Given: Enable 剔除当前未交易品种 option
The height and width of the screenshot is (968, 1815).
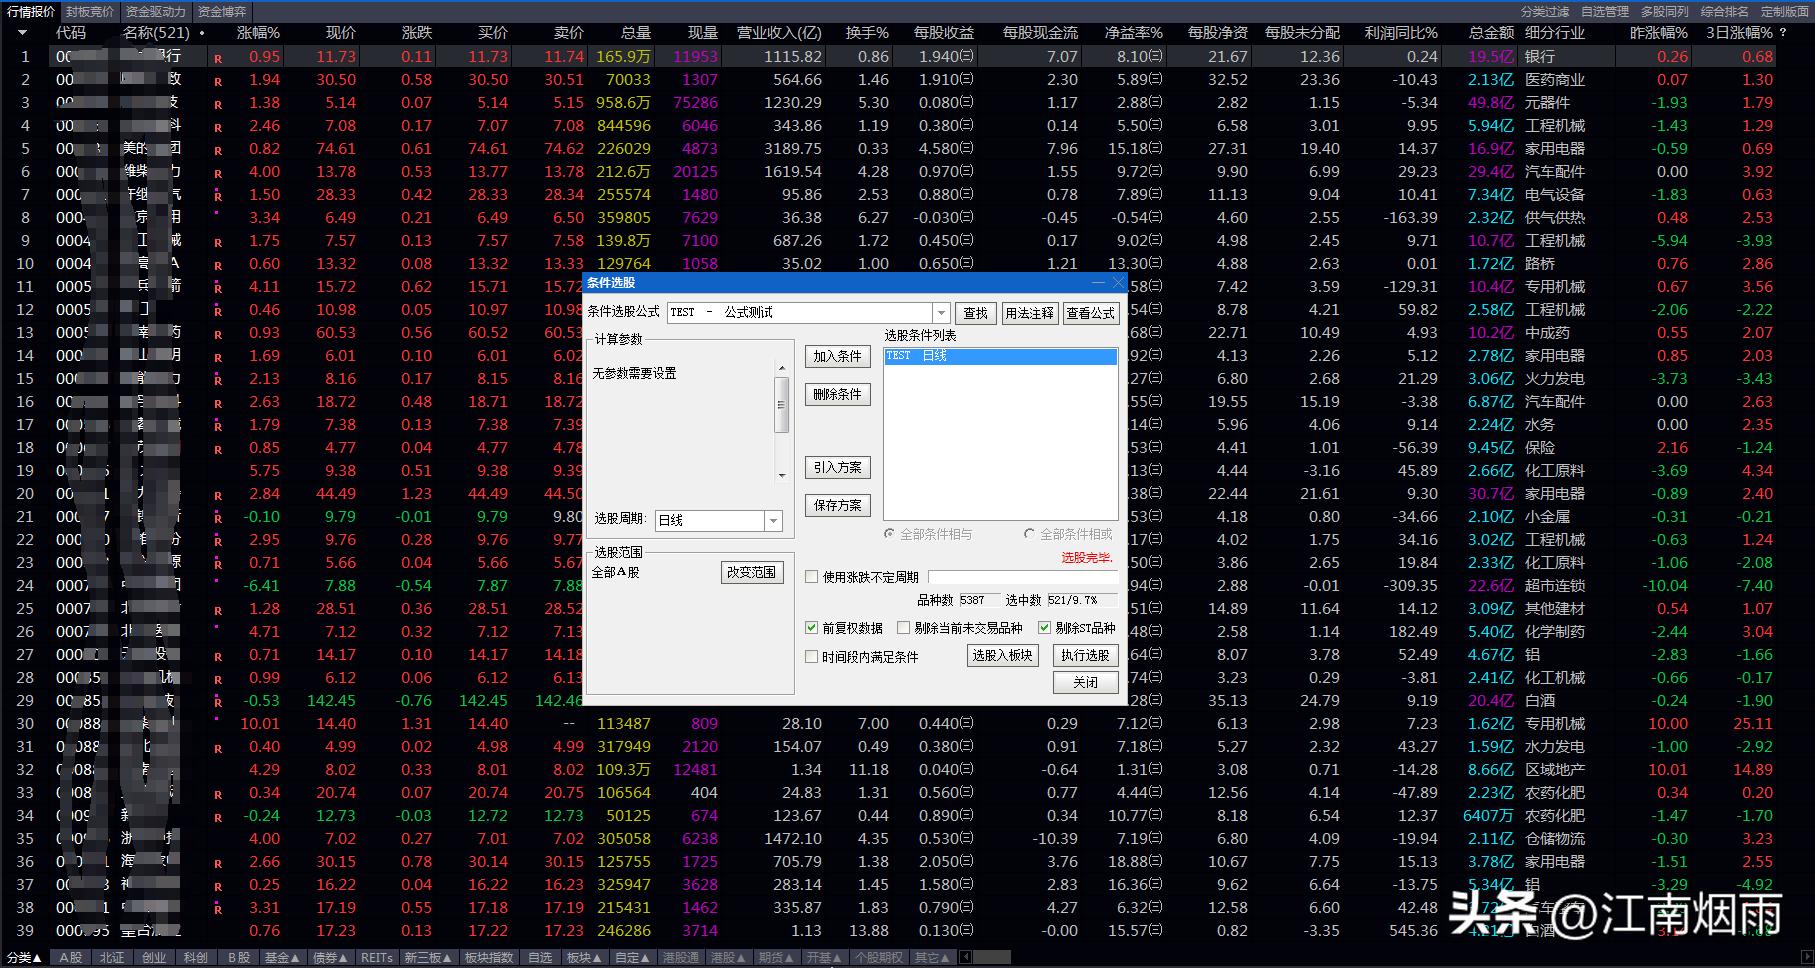Looking at the screenshot, I should click(904, 628).
